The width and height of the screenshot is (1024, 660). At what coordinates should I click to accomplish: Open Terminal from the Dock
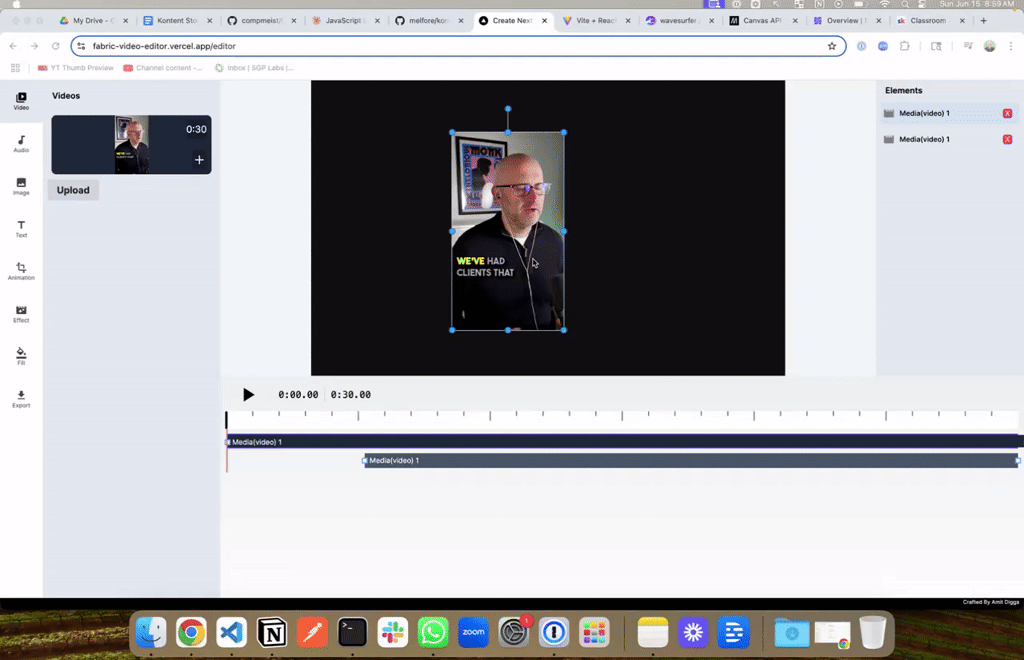pos(353,633)
